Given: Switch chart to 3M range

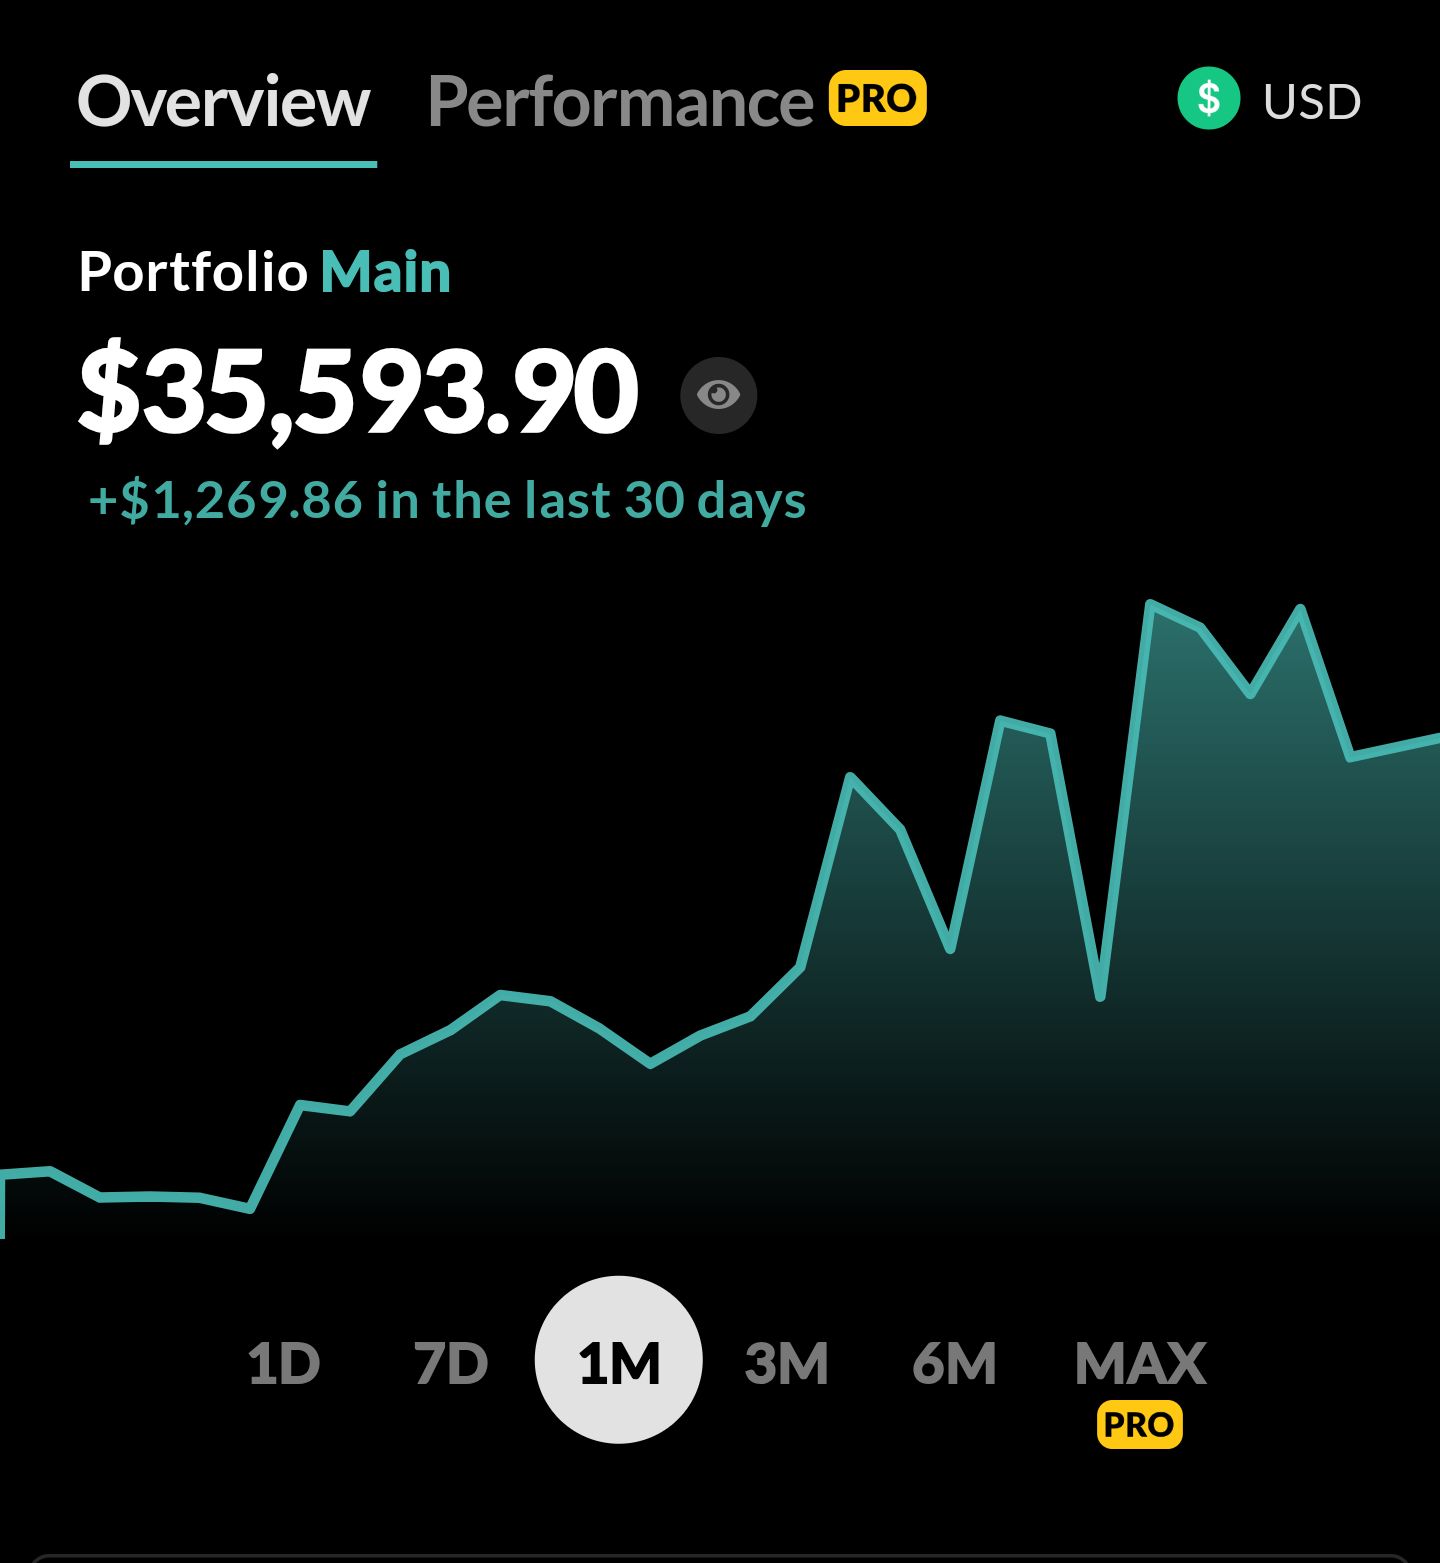Looking at the screenshot, I should click(786, 1362).
